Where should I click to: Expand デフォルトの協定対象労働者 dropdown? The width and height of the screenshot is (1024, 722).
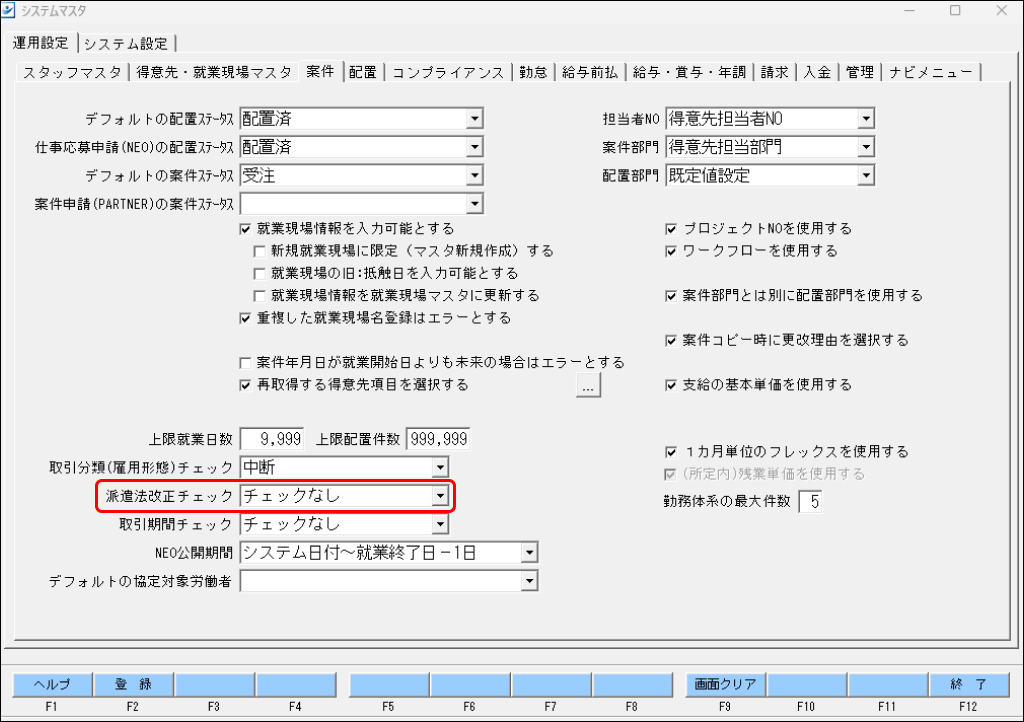point(530,581)
